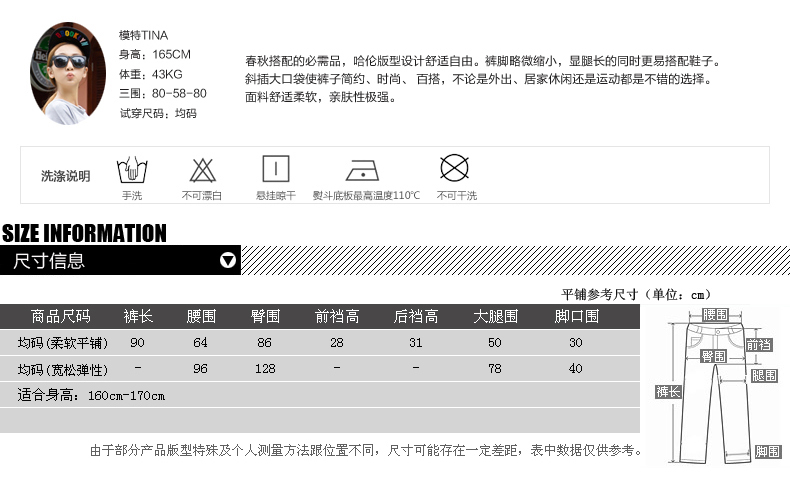This screenshot has height=479, width=790.
Task: Click the 均码(柔软平铺) row label
Action: click(62, 343)
